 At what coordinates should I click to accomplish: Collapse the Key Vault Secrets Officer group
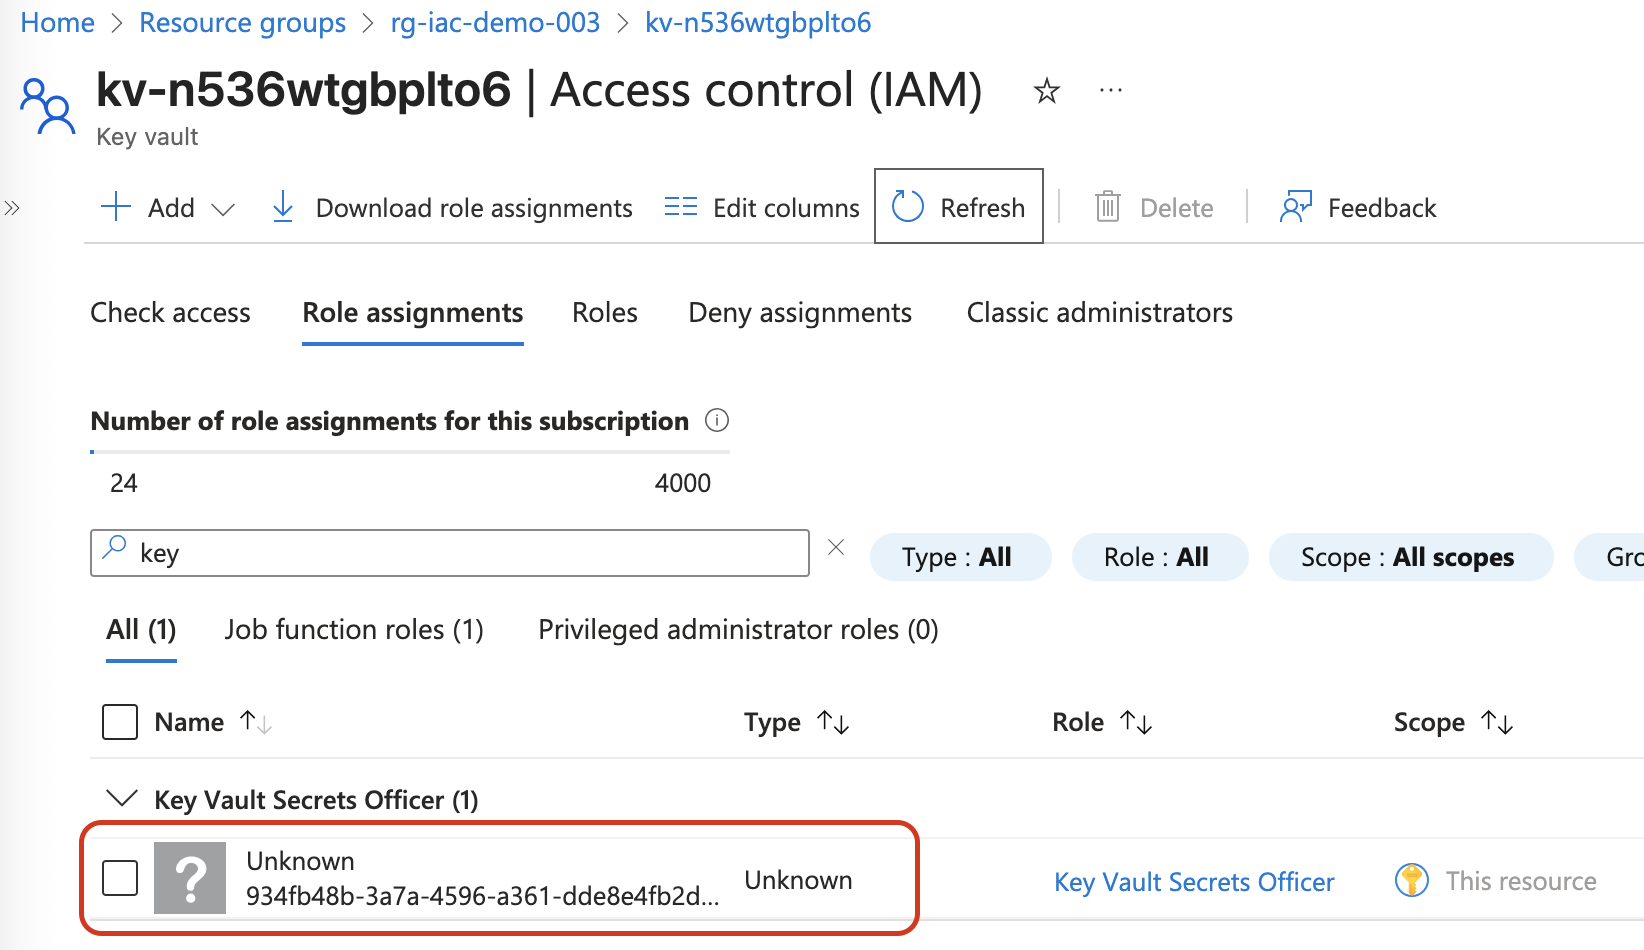click(x=121, y=798)
